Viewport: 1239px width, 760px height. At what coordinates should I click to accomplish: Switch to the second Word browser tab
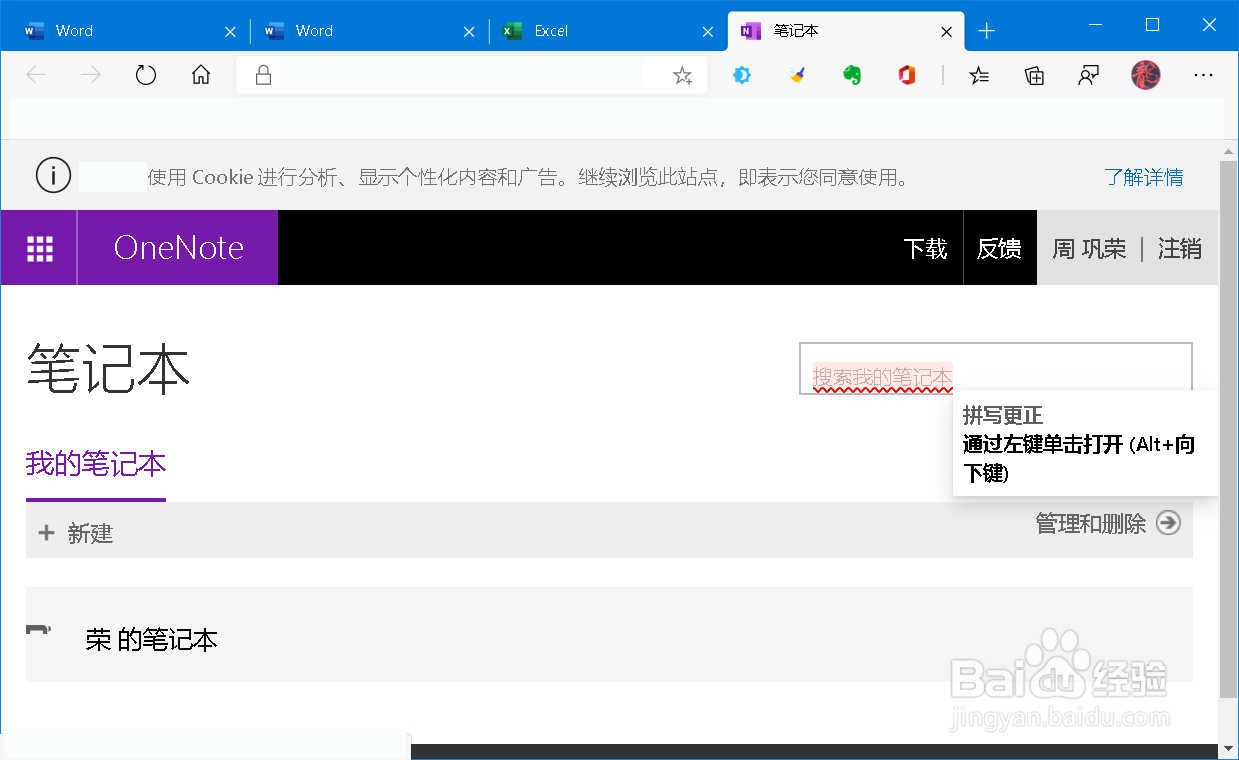coord(368,31)
